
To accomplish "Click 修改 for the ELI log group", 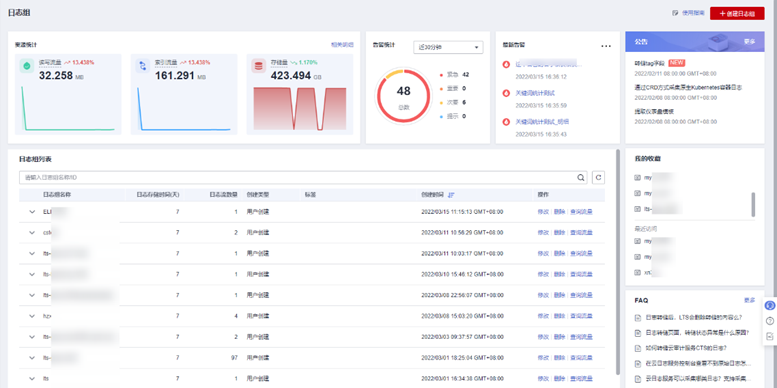I will [x=543, y=212].
